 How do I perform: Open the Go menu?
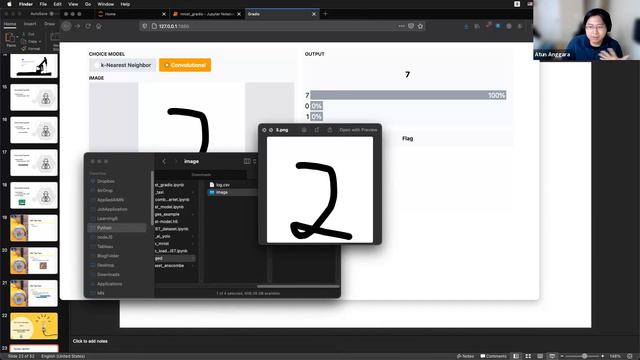pyautogui.click(x=88, y=4)
